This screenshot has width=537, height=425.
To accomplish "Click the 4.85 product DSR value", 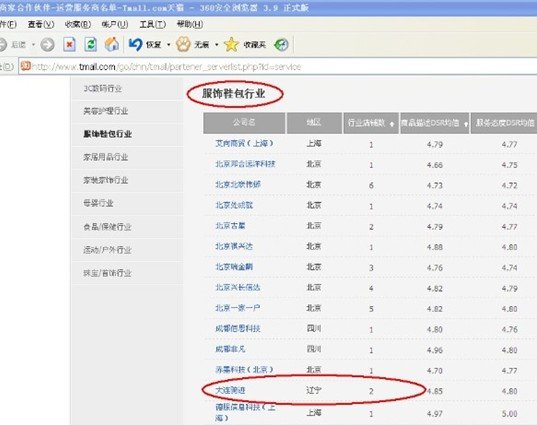I will tap(435, 391).
